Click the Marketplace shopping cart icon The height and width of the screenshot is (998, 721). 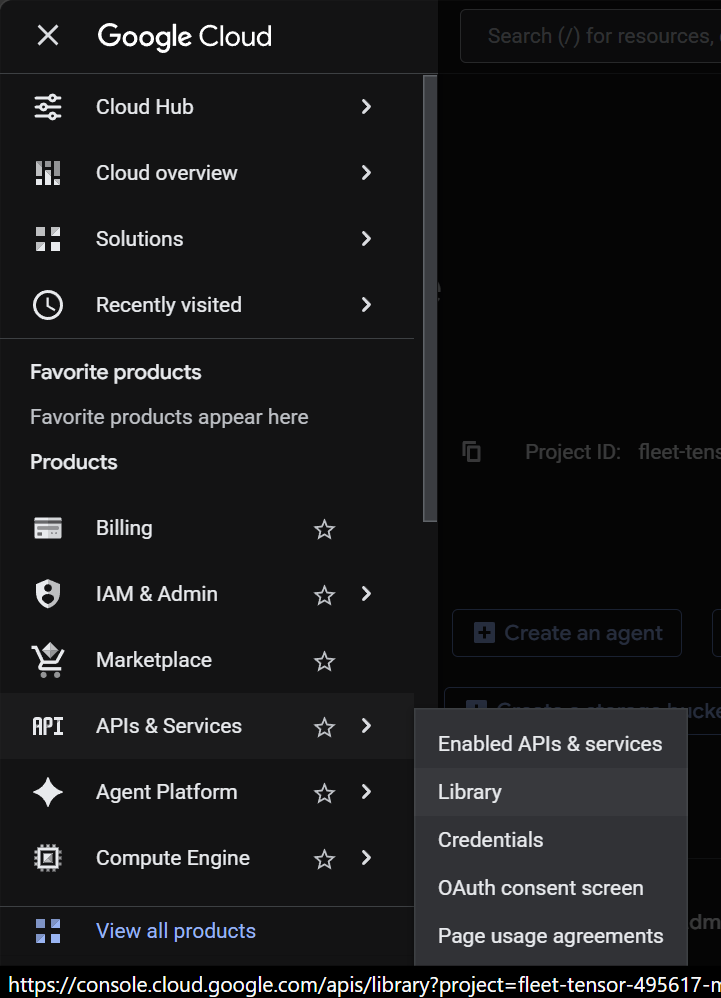48,660
